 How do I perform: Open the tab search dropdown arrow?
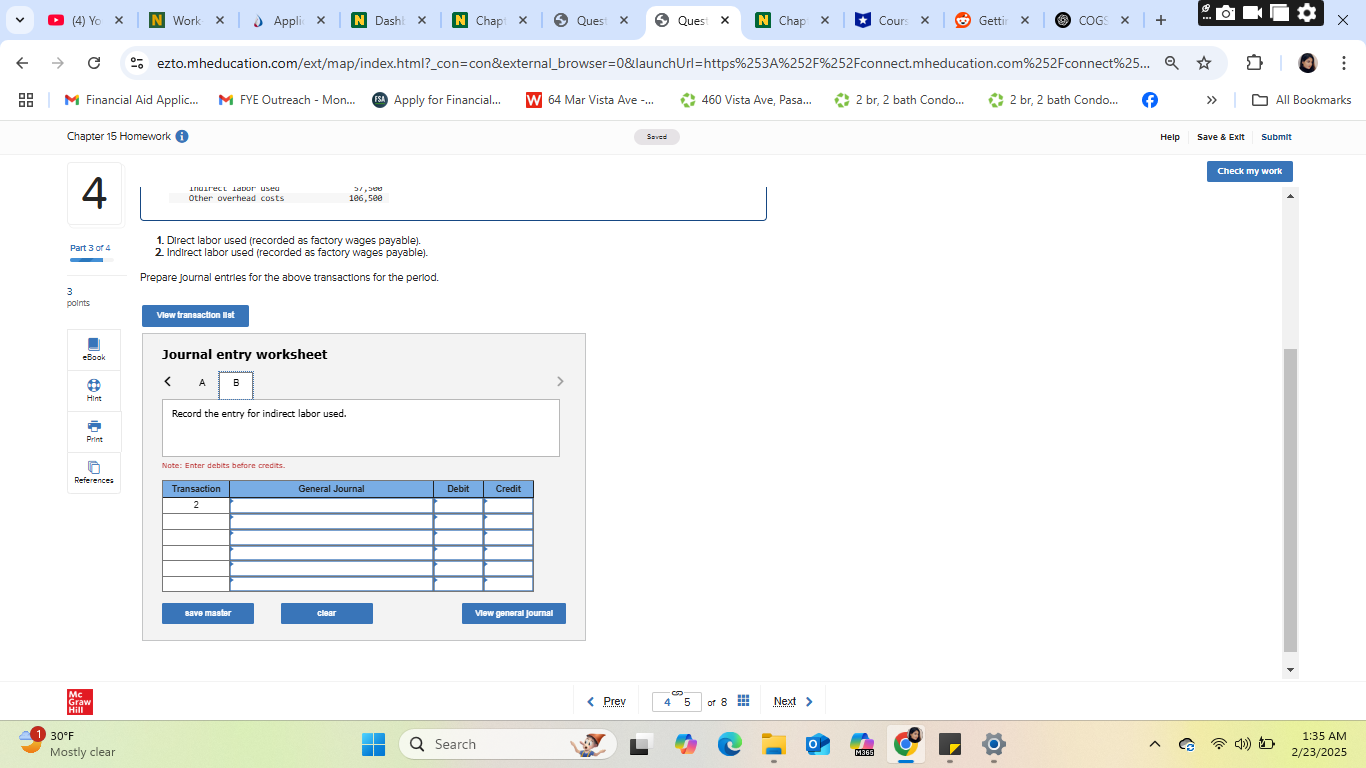(x=20, y=20)
